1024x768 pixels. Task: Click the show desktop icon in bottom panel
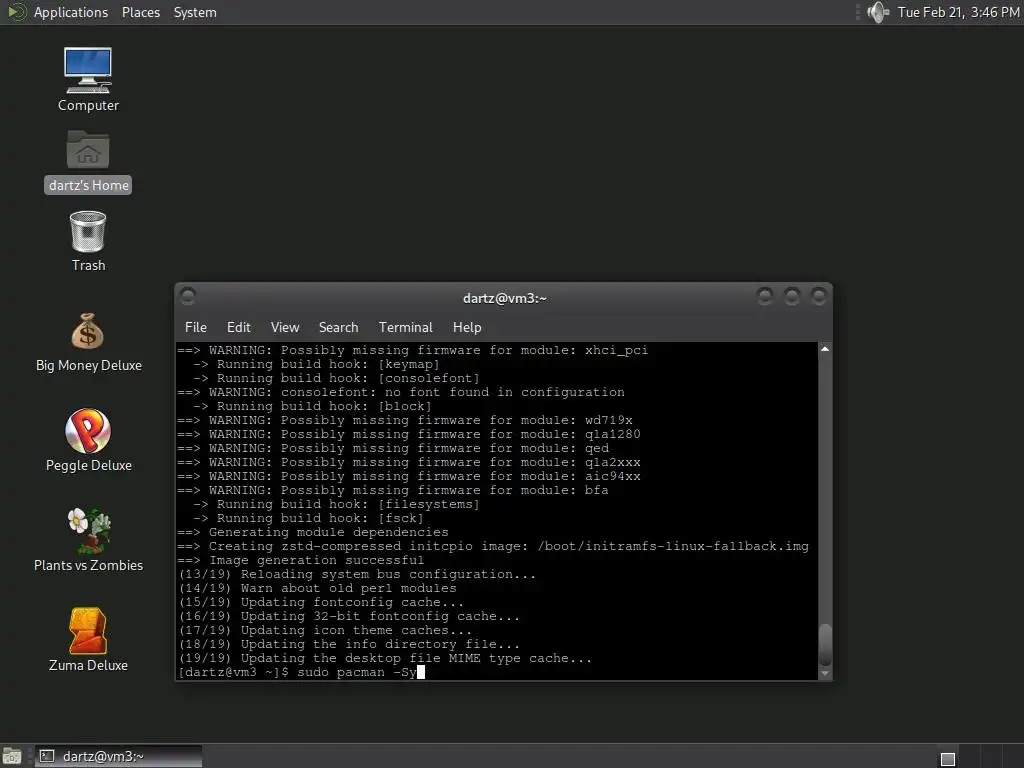tap(12, 756)
